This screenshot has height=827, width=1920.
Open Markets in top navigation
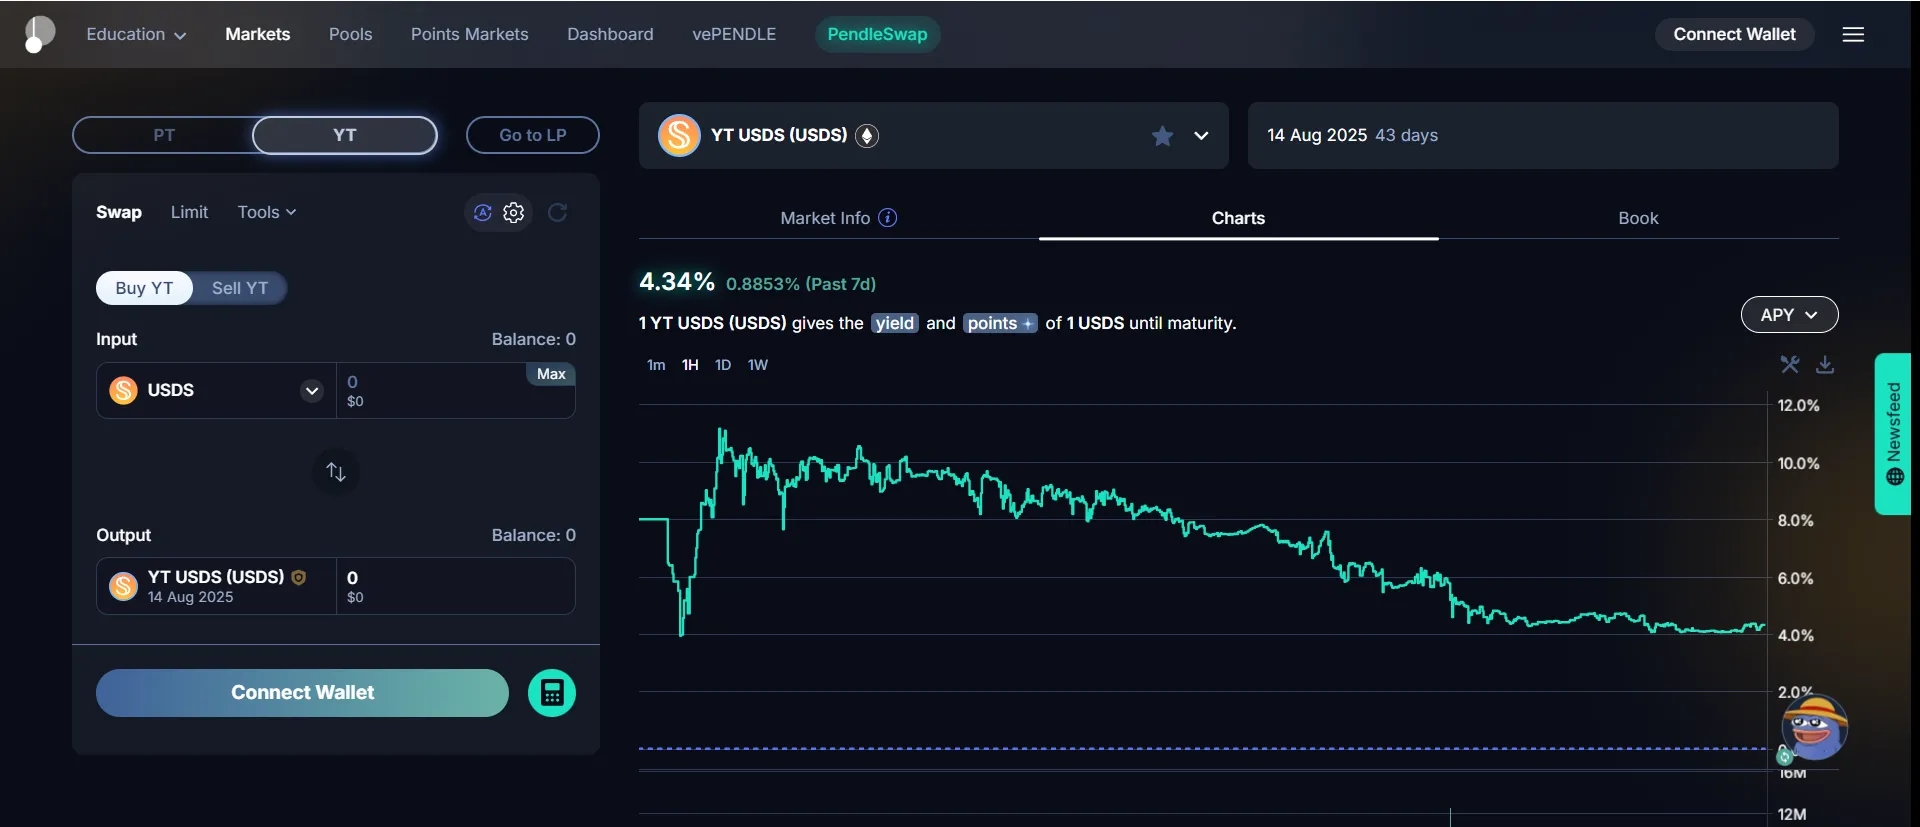tap(258, 34)
